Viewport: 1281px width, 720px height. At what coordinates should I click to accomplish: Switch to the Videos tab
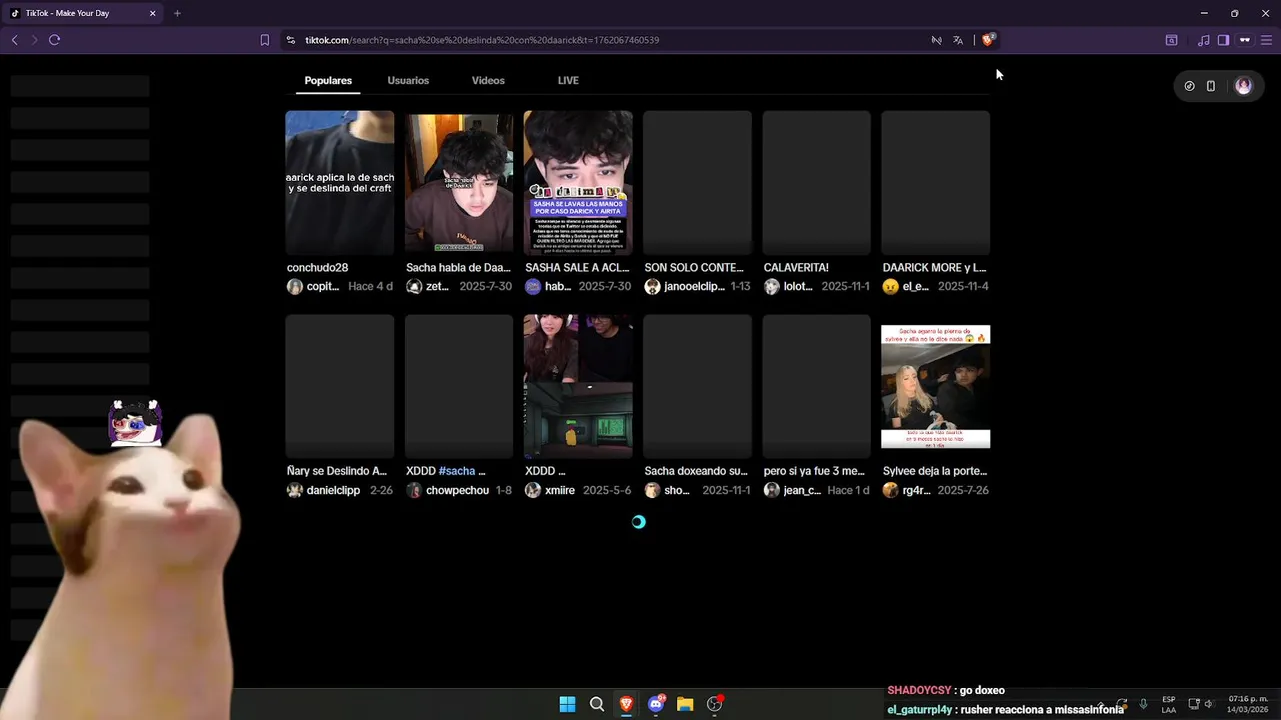pos(488,80)
